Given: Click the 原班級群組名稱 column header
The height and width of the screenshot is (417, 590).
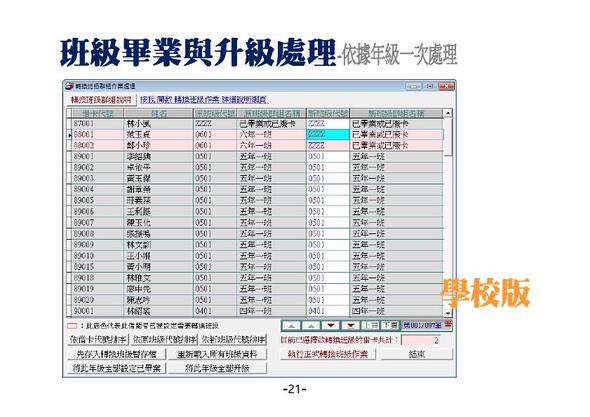Looking at the screenshot, I should tap(272, 113).
